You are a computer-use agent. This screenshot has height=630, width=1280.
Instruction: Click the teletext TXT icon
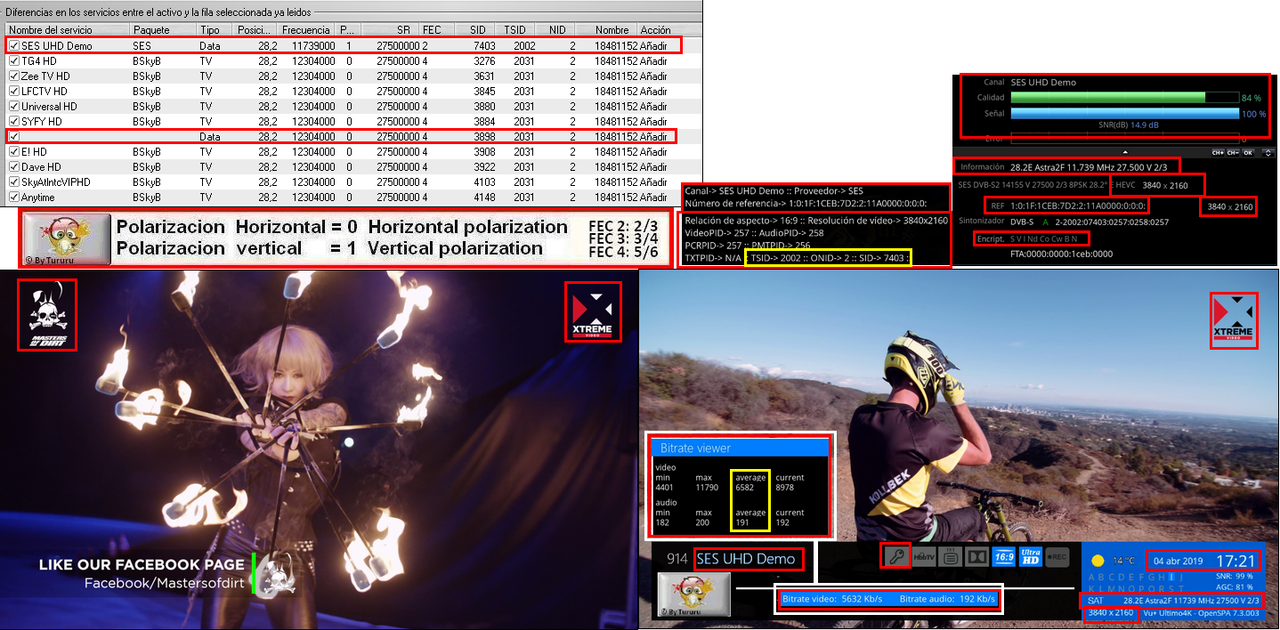pyautogui.click(x=950, y=555)
